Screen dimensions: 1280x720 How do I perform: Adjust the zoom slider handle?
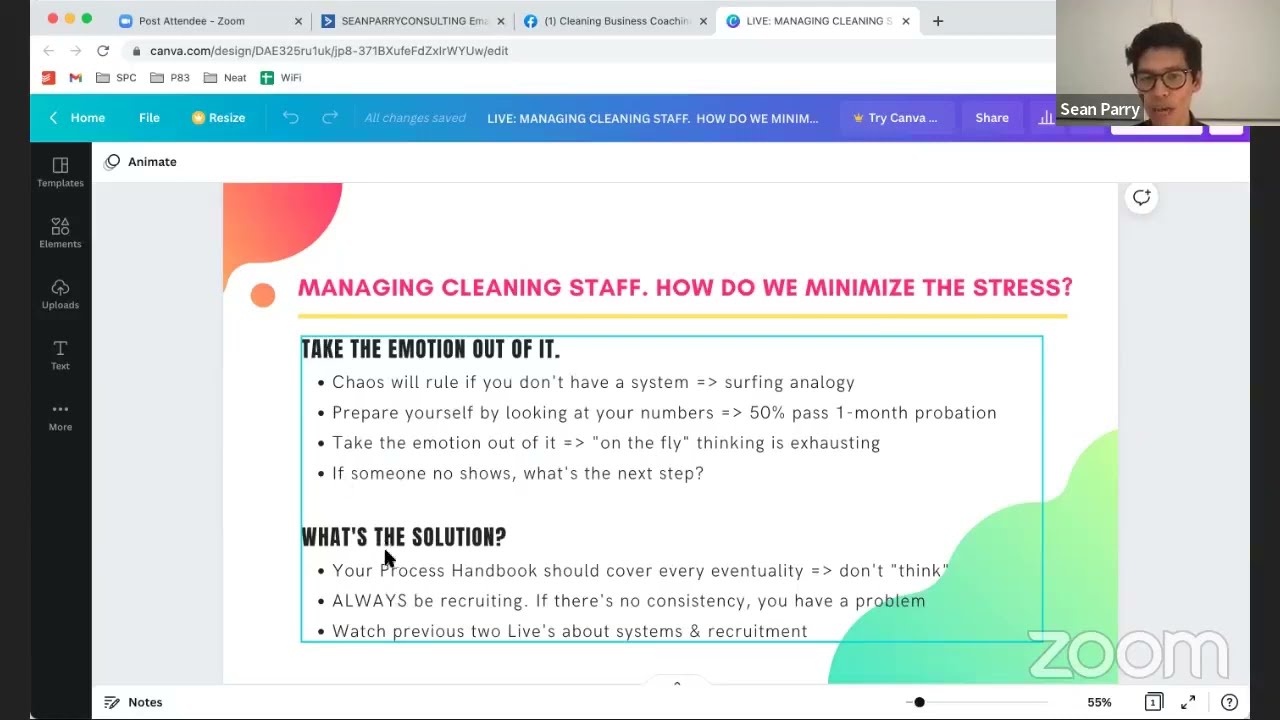click(x=919, y=702)
